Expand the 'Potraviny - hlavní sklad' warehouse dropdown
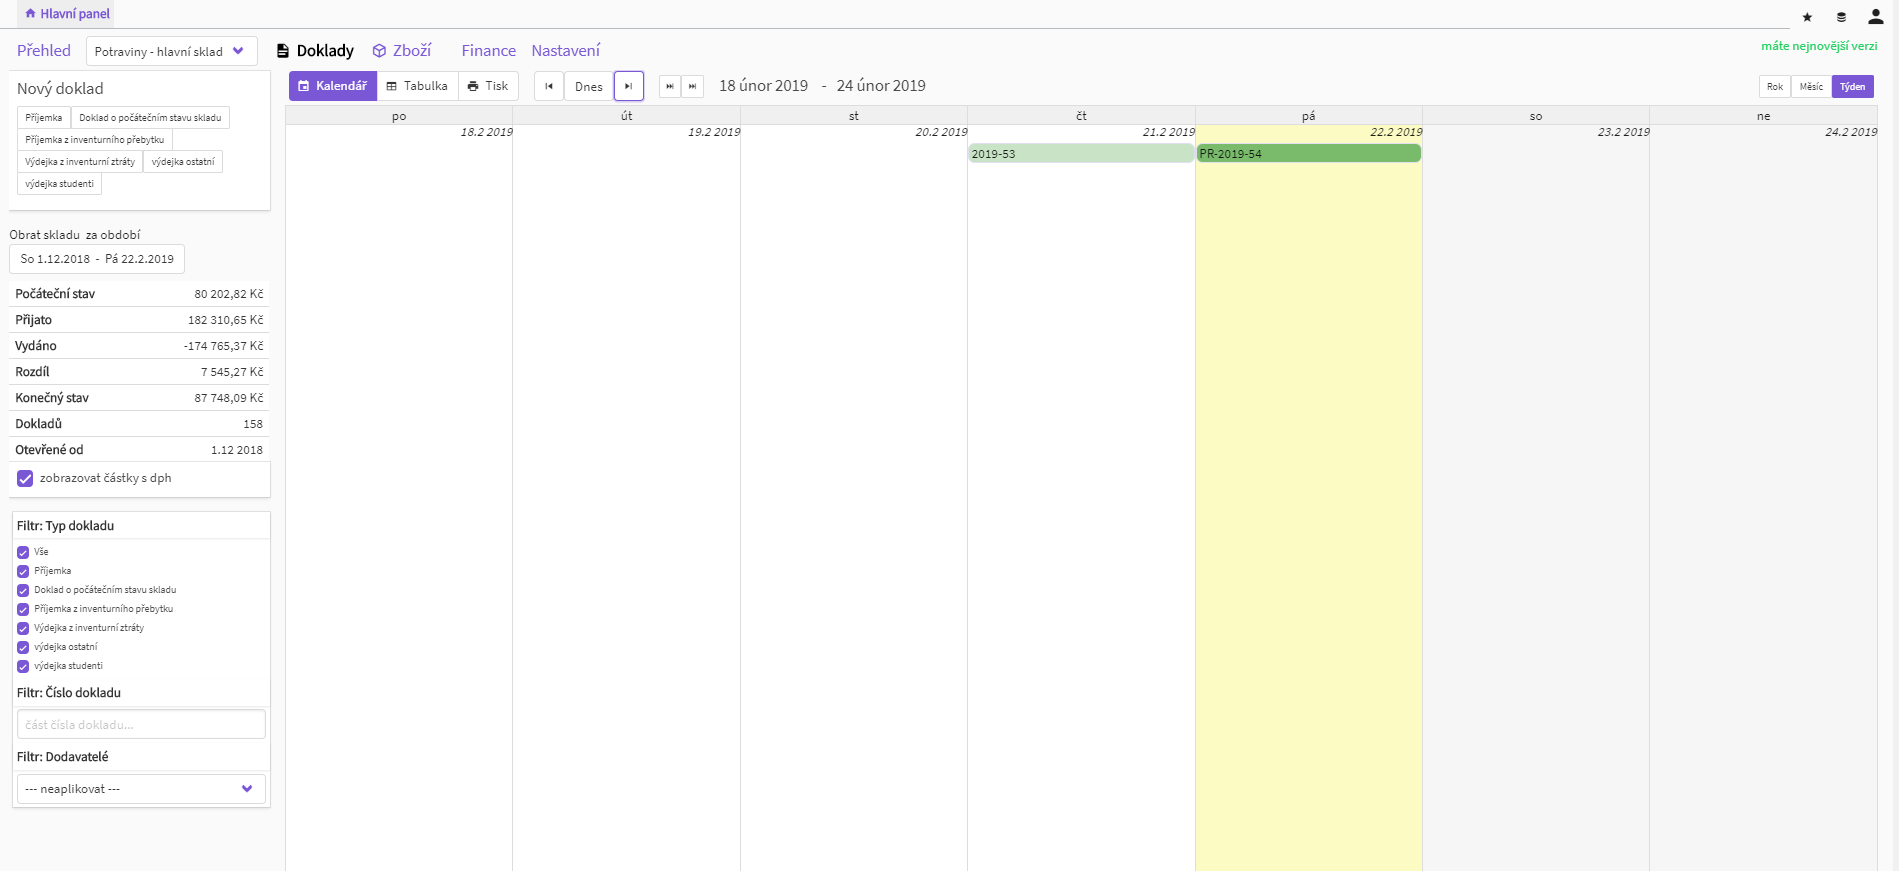The image size is (1899, 871). pos(171,51)
